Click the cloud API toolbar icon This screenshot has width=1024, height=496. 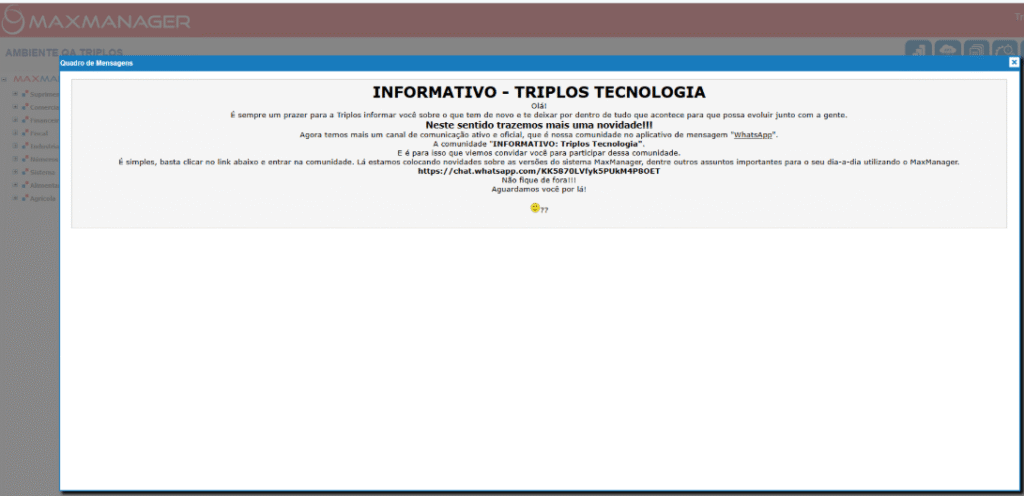(947, 49)
